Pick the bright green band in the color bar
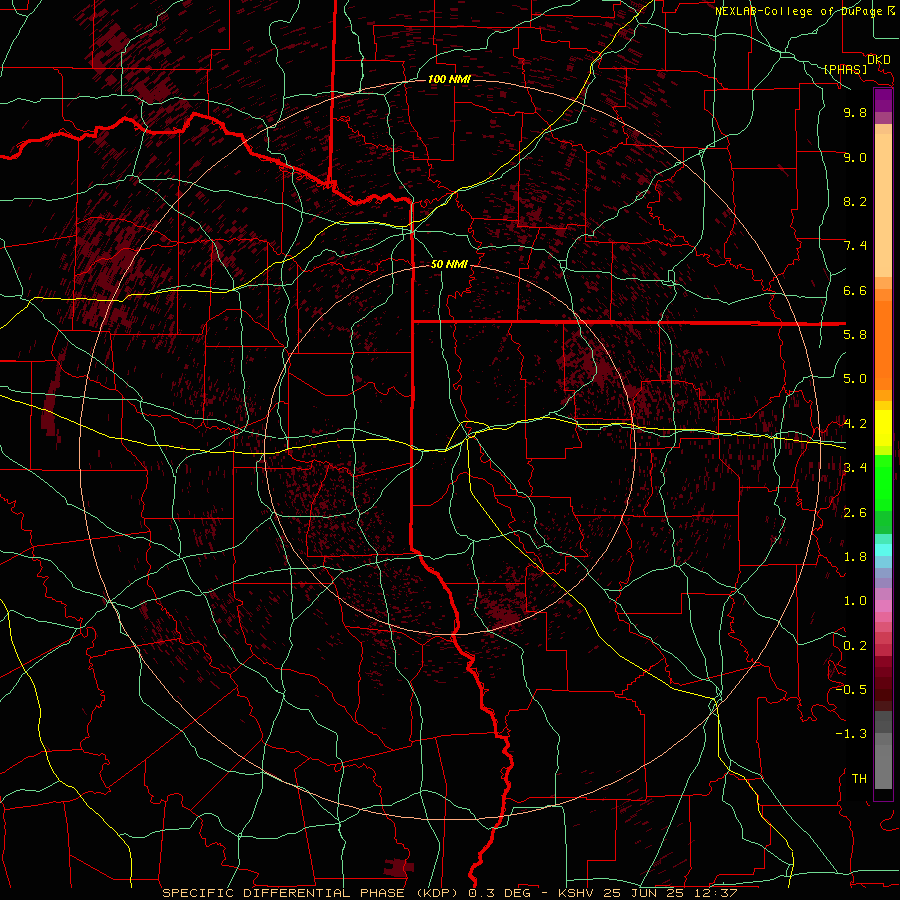 point(883,482)
